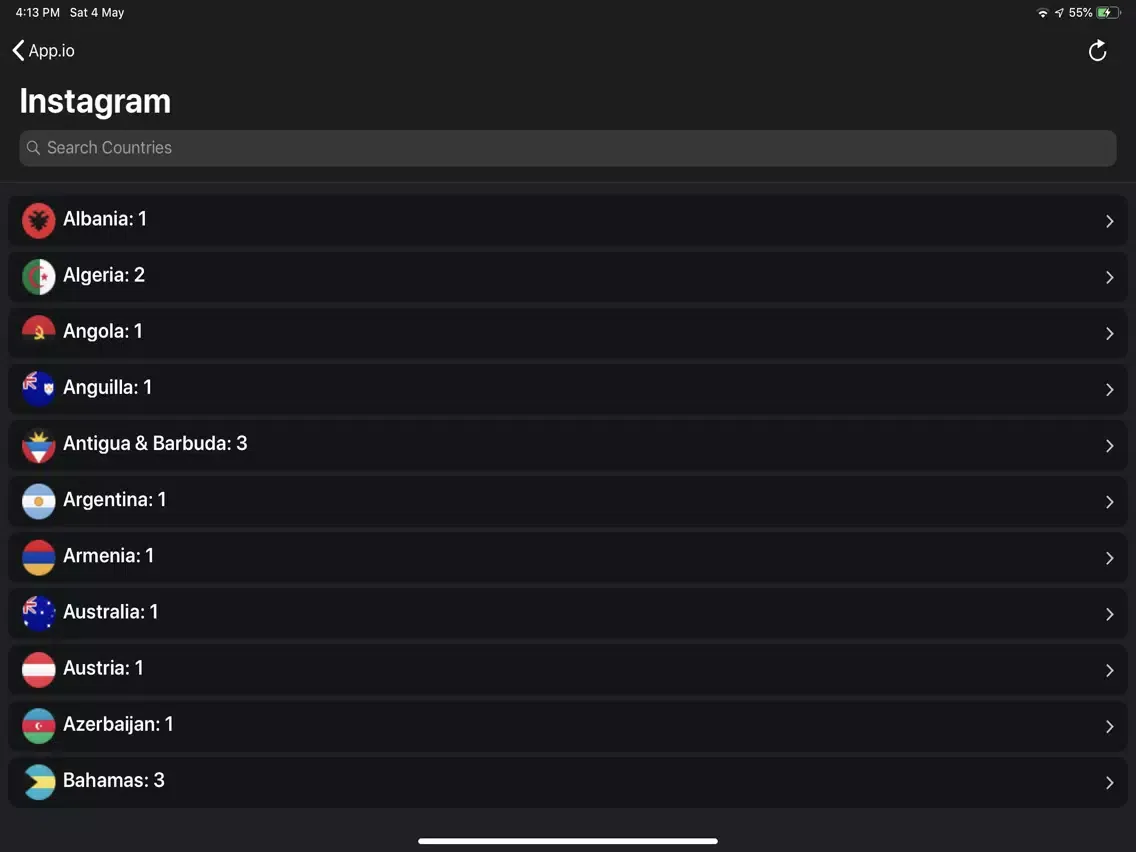Open the Bahamas: 3 entry
The height and width of the screenshot is (852, 1136).
tap(113, 780)
